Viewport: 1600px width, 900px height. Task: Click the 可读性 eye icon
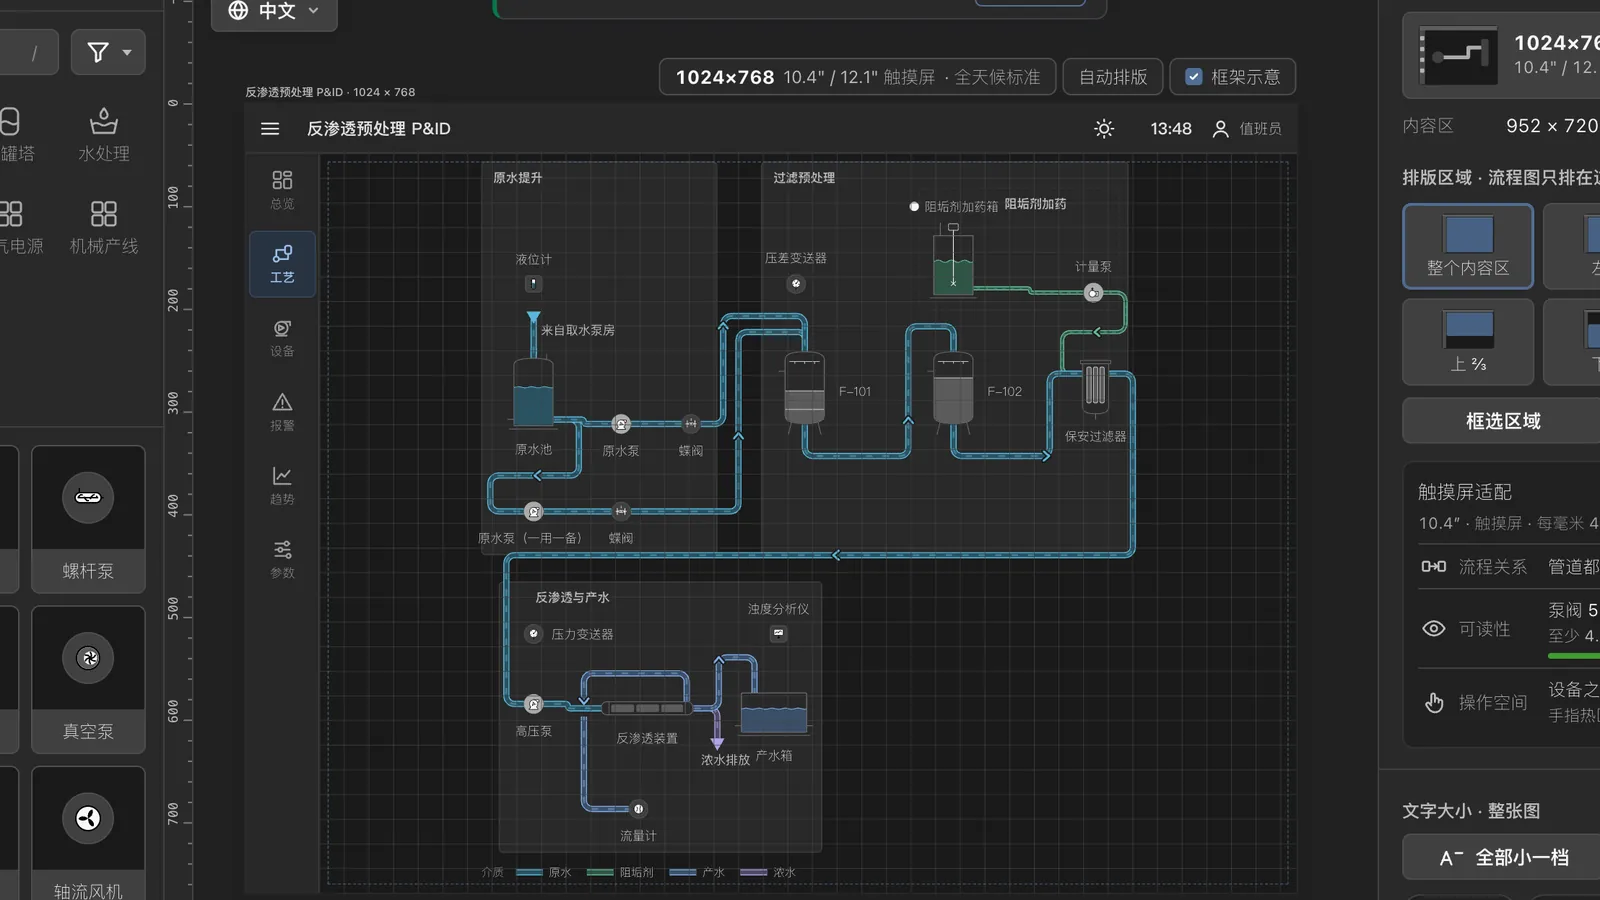1434,629
